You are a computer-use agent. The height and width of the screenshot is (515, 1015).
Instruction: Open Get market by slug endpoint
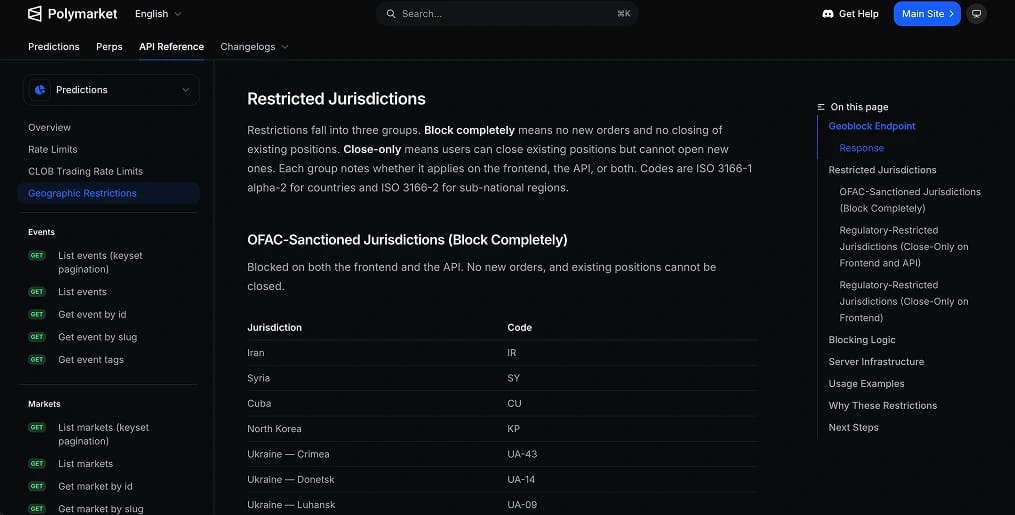(101, 509)
